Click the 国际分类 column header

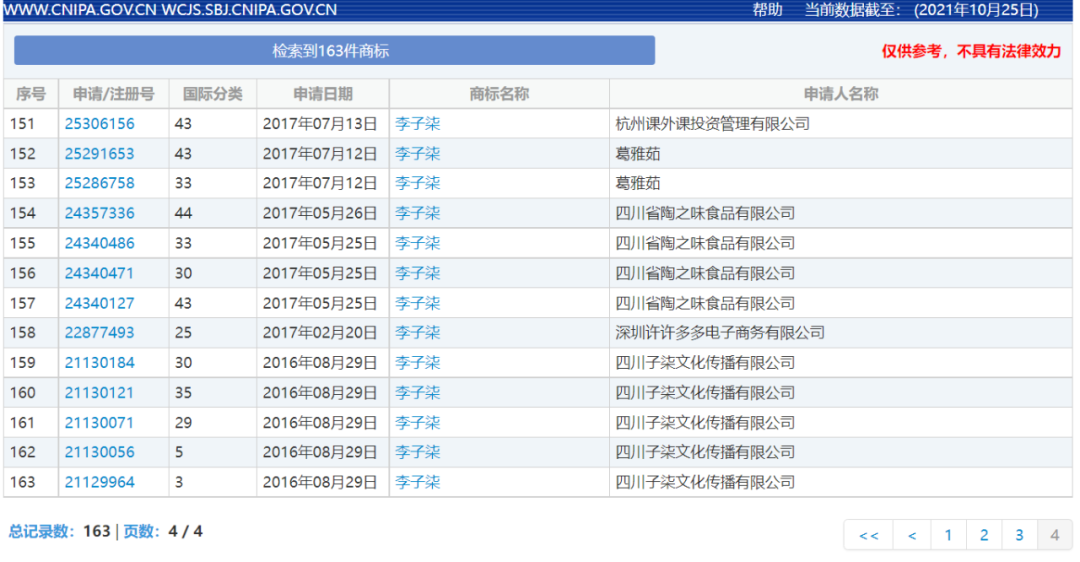[x=212, y=94]
